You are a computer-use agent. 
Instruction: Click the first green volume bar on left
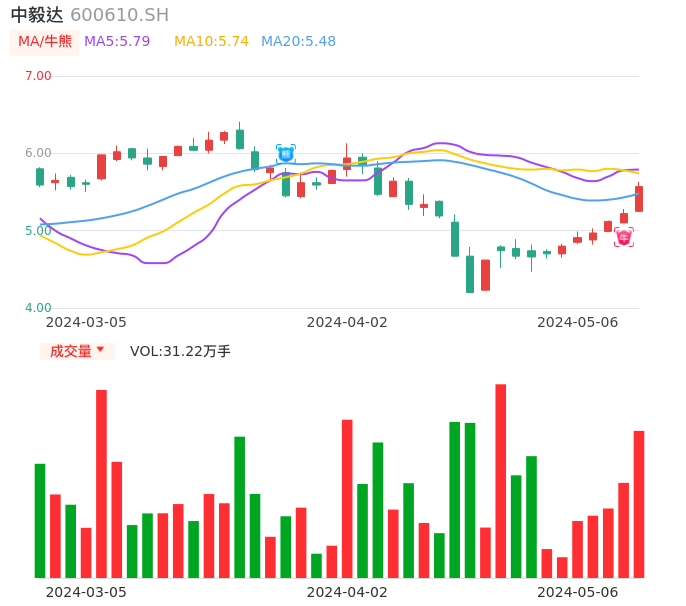coord(40,520)
